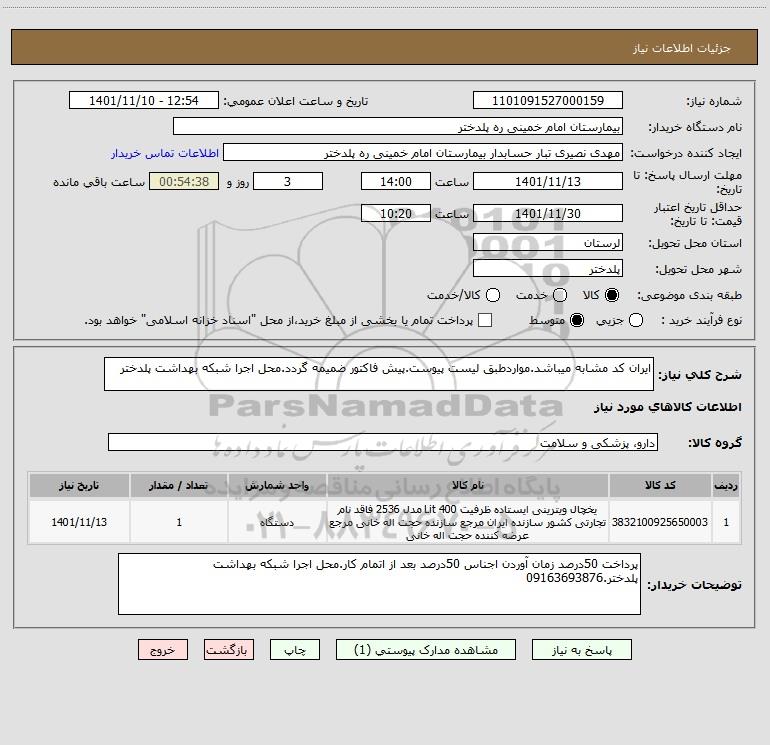This screenshot has width=770, height=745.
Task: Click the اطلاعات کالاهای مورد نیاز heading
Action: tap(667, 407)
